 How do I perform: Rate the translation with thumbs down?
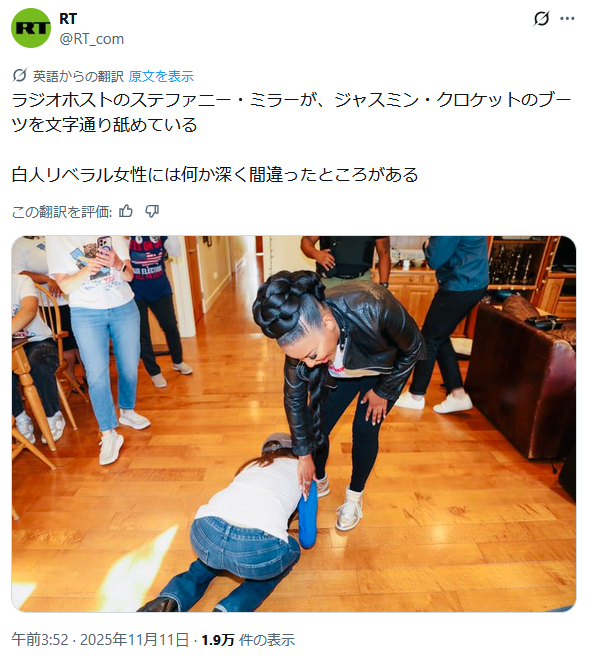tap(151, 212)
